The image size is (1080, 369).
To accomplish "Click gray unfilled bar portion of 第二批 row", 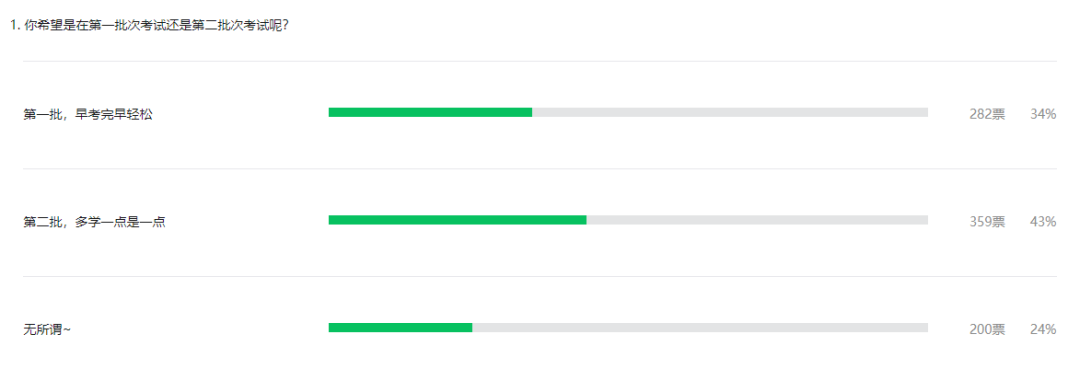I will tap(757, 220).
